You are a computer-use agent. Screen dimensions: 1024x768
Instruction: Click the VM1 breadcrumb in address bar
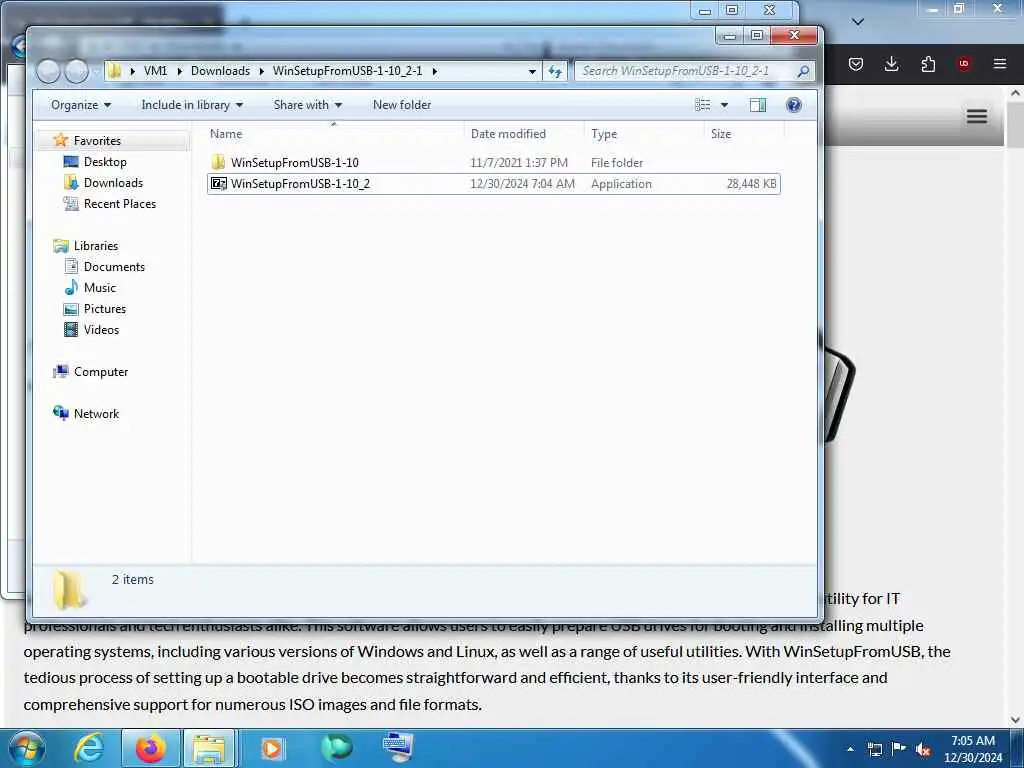(x=155, y=71)
